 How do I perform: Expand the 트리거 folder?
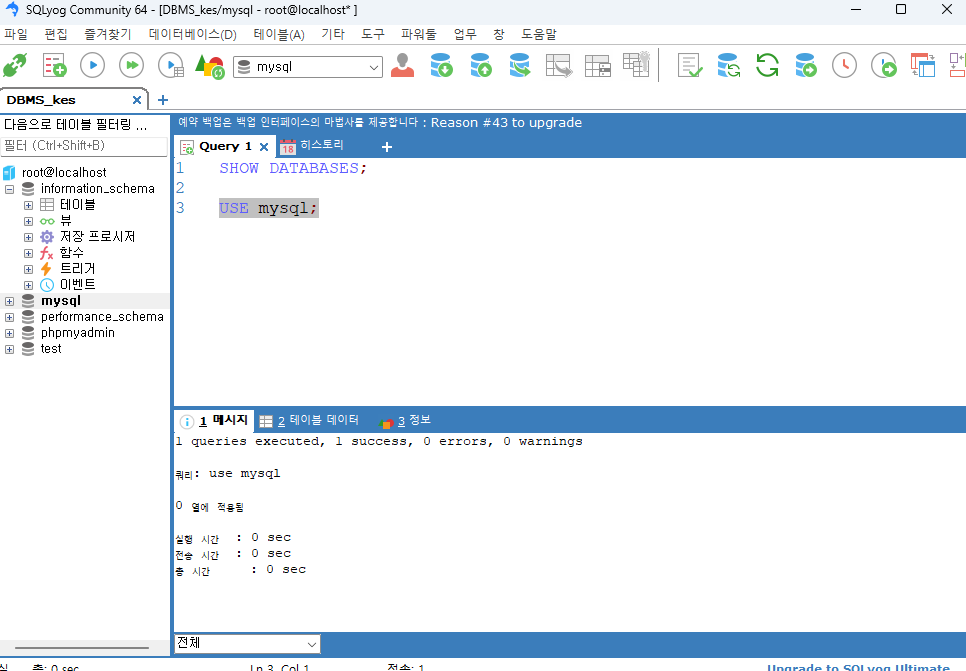[x=28, y=269]
